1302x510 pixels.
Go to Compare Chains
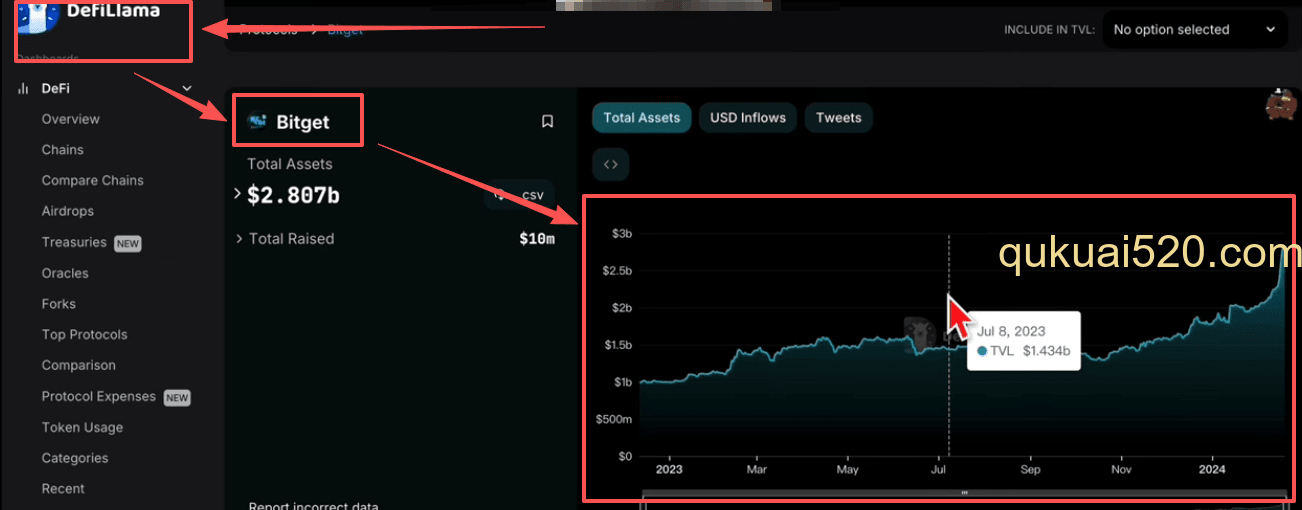coord(93,181)
